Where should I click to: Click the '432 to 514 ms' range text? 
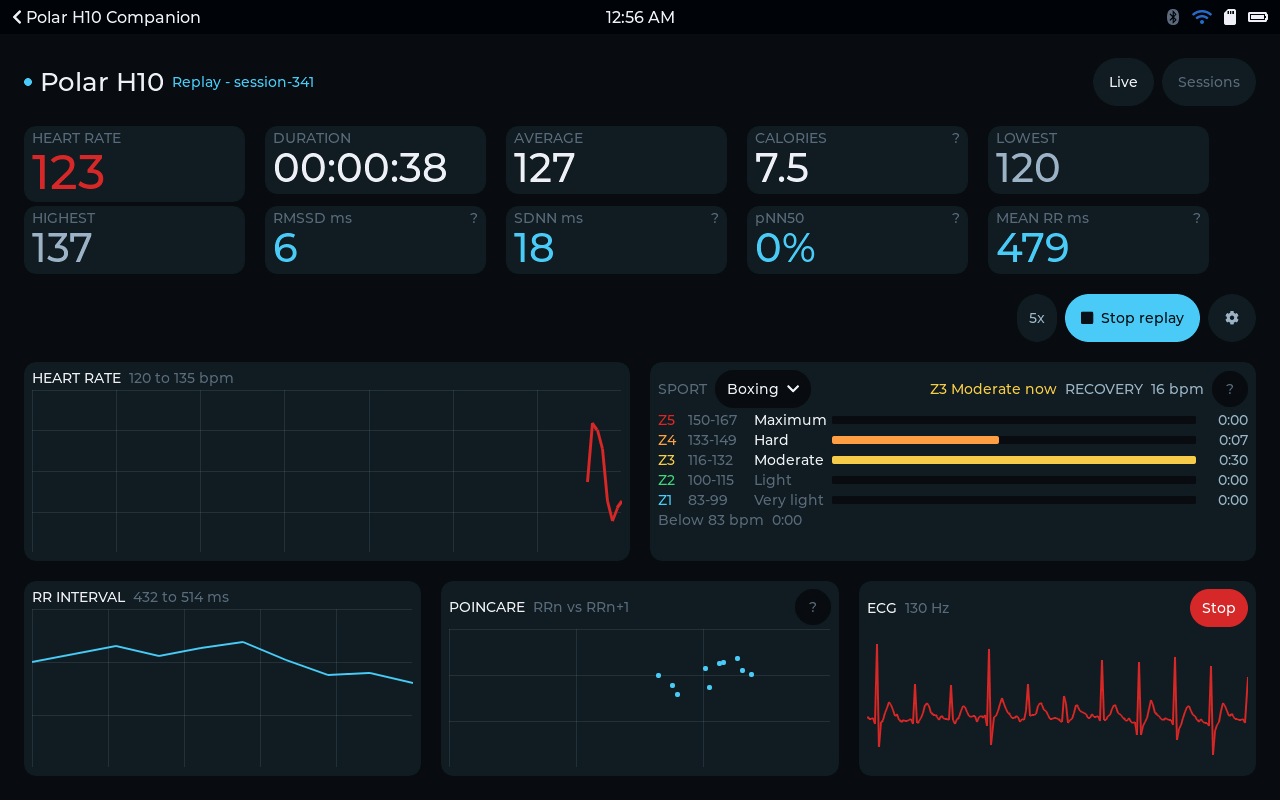click(x=181, y=597)
